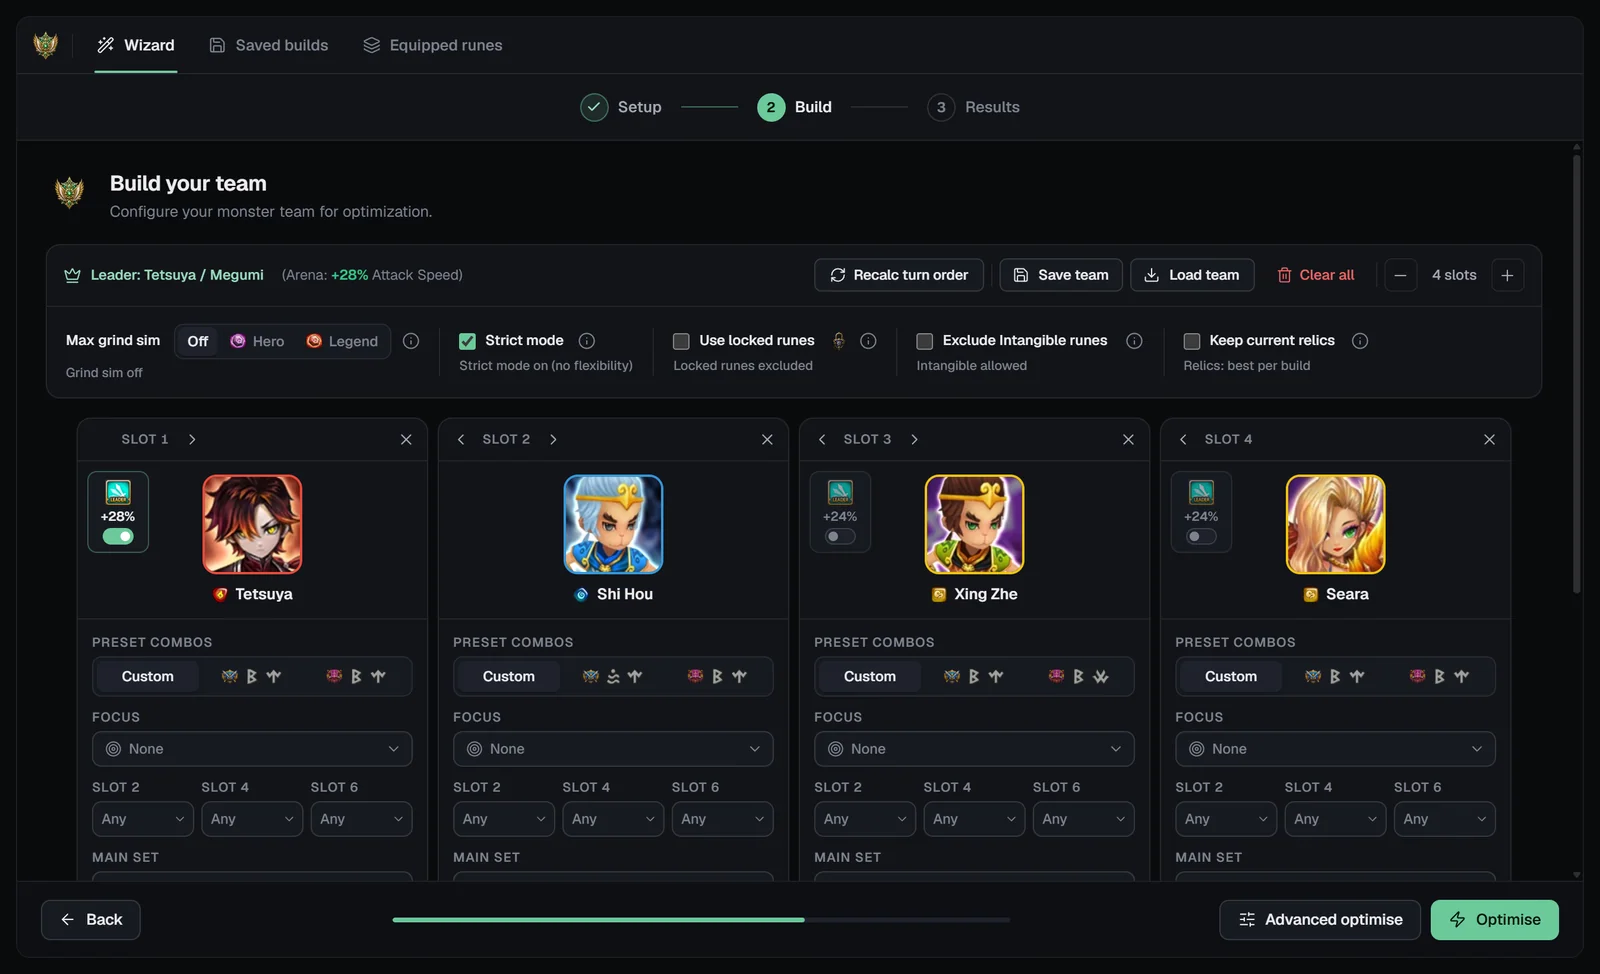
Task: Click info icon for Keep current relics
Action: pos(1360,341)
